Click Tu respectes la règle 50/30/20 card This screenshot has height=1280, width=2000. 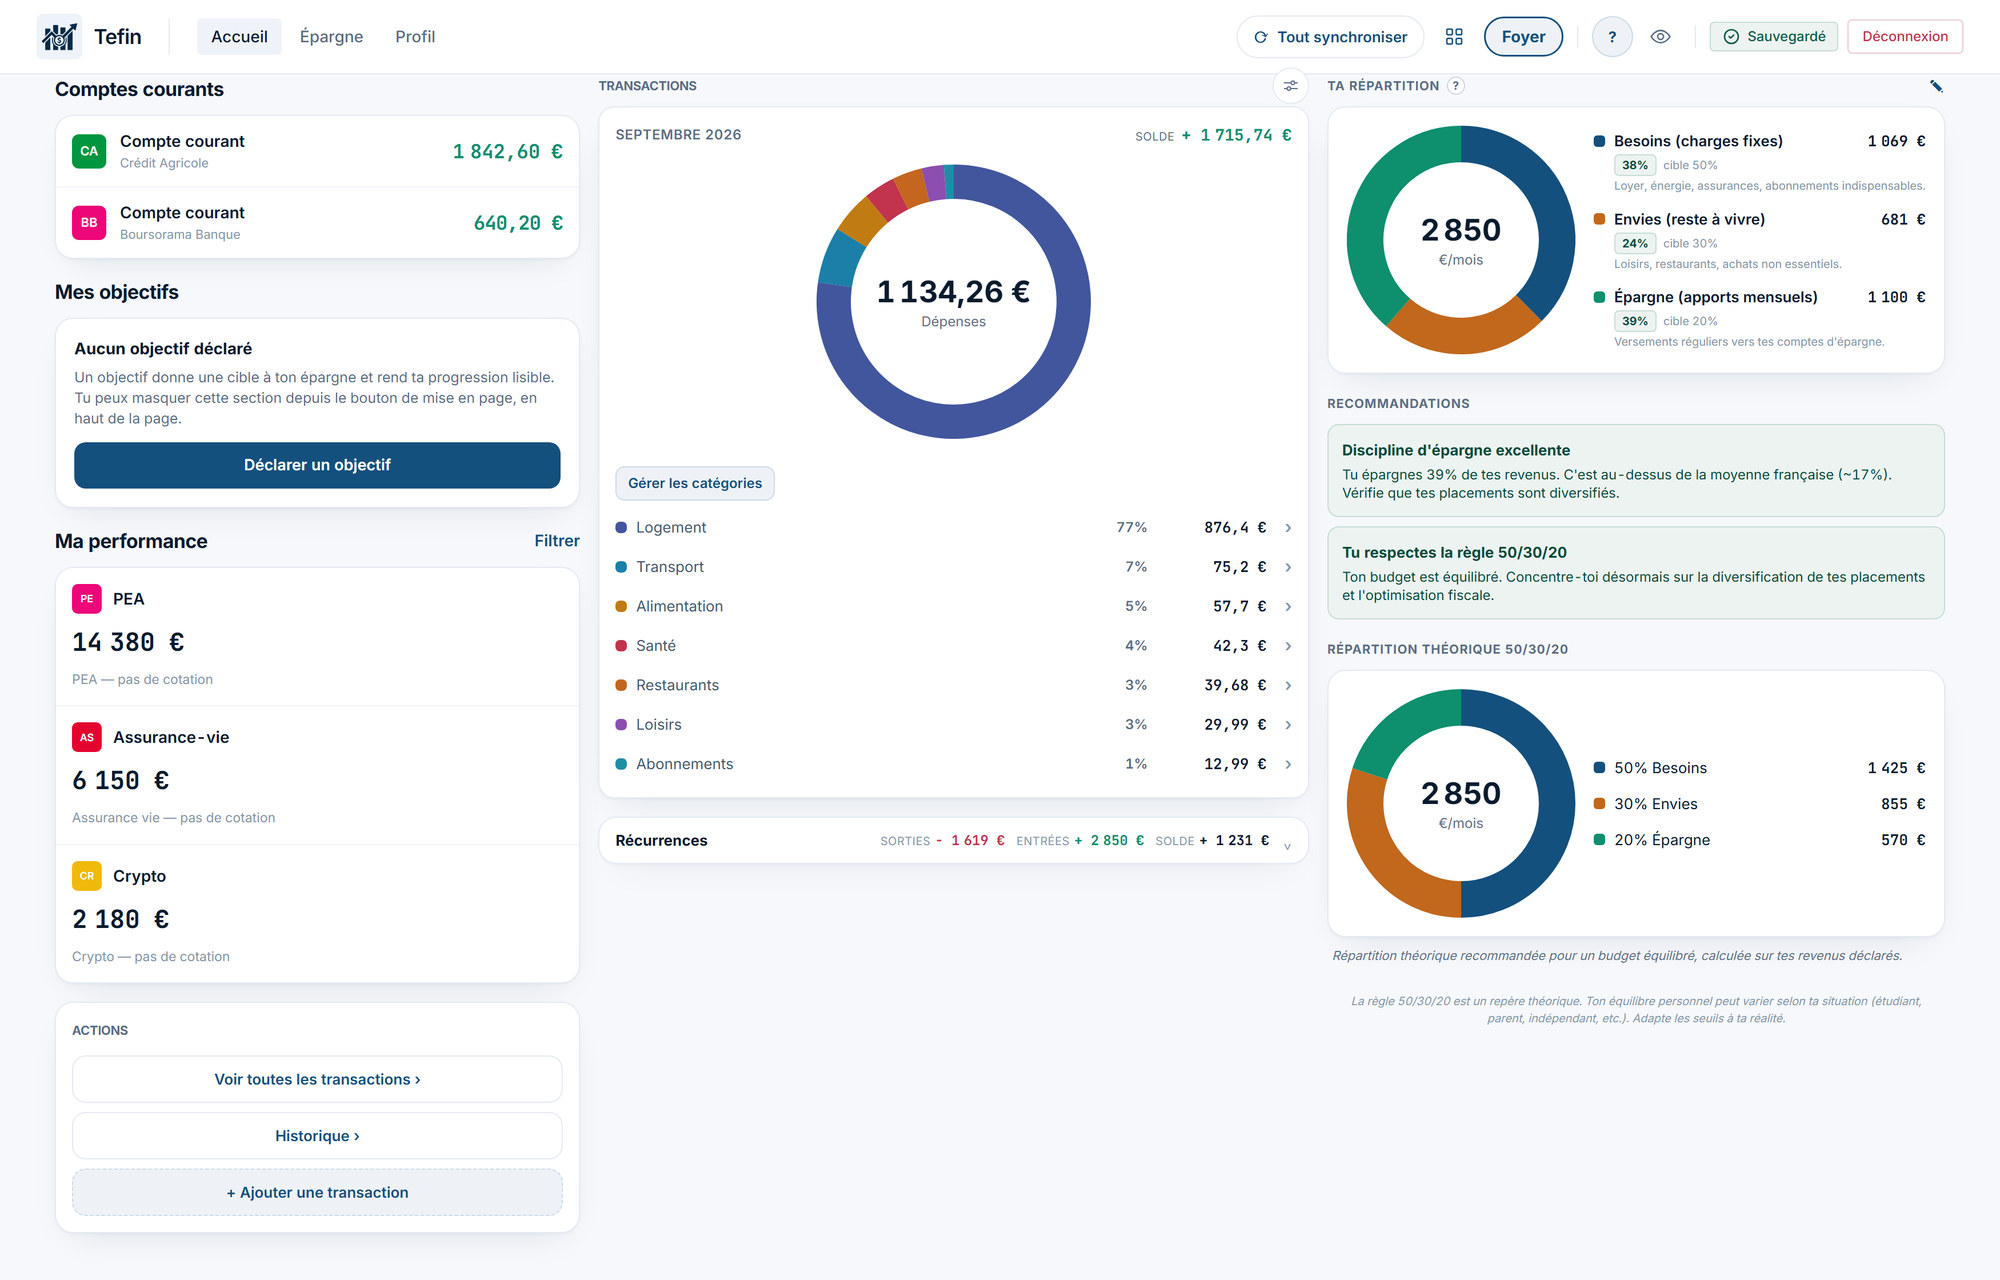(x=1635, y=573)
